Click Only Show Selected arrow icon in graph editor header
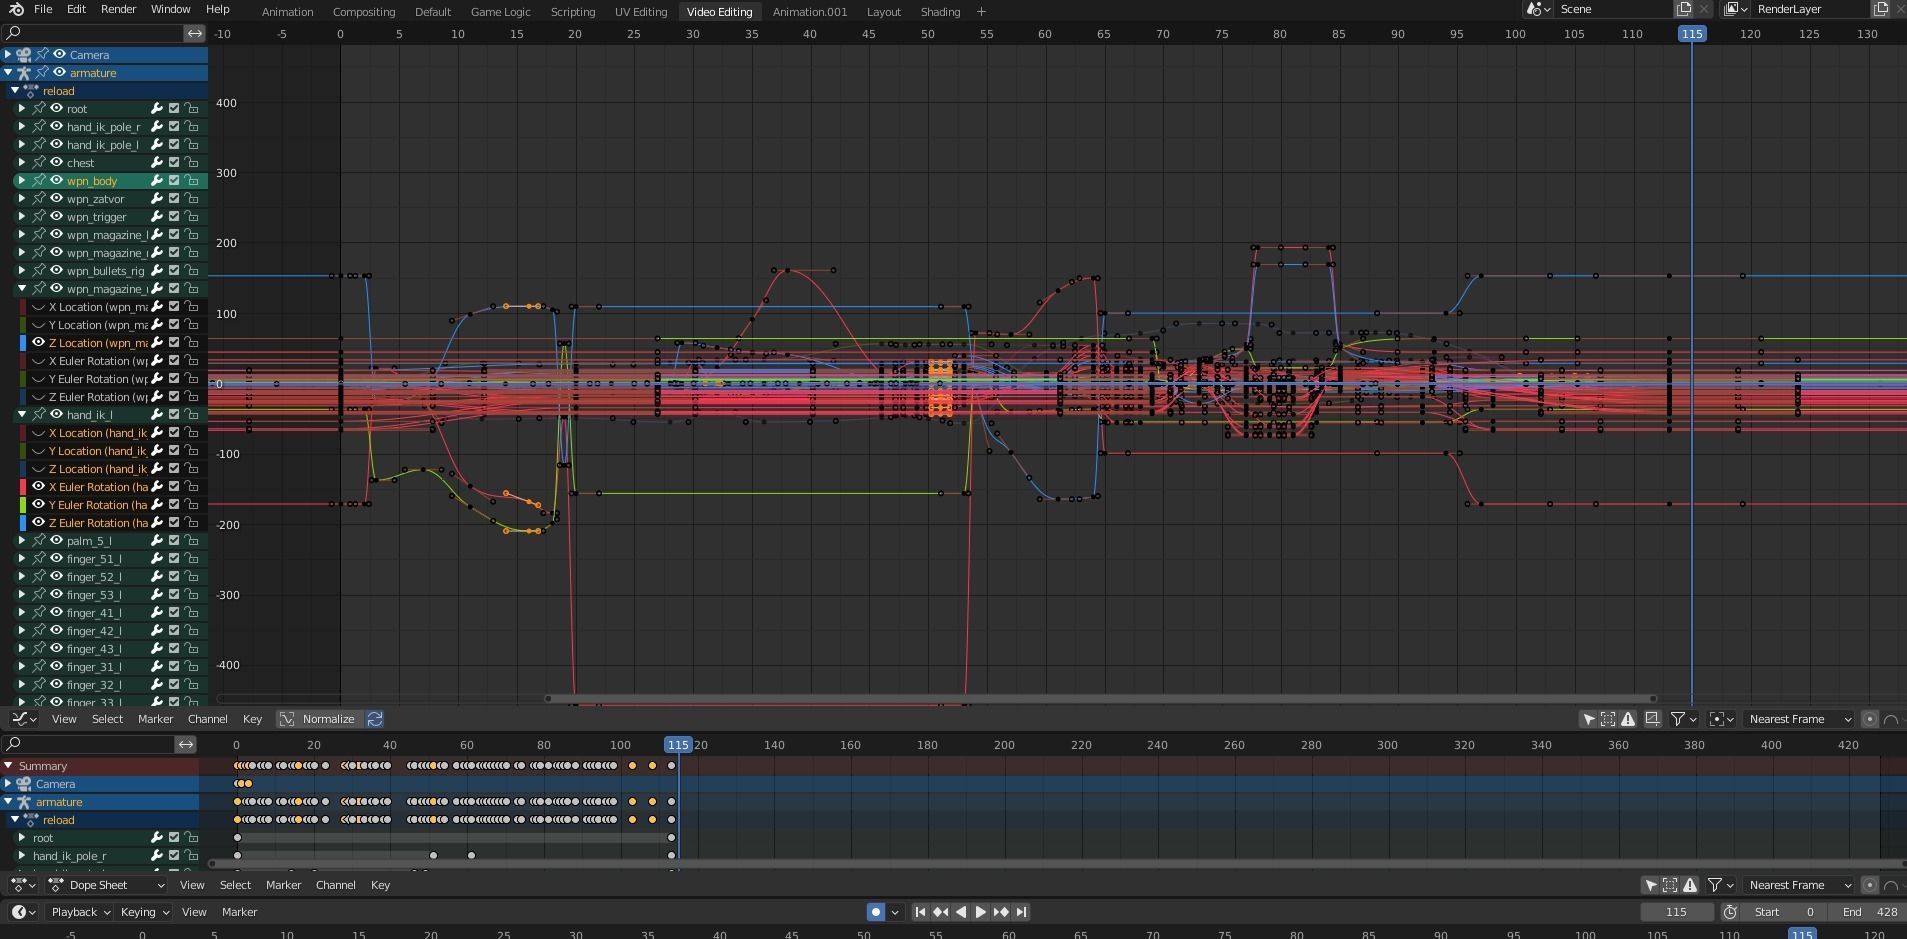Viewport: 1907px width, 939px height. (x=1588, y=719)
